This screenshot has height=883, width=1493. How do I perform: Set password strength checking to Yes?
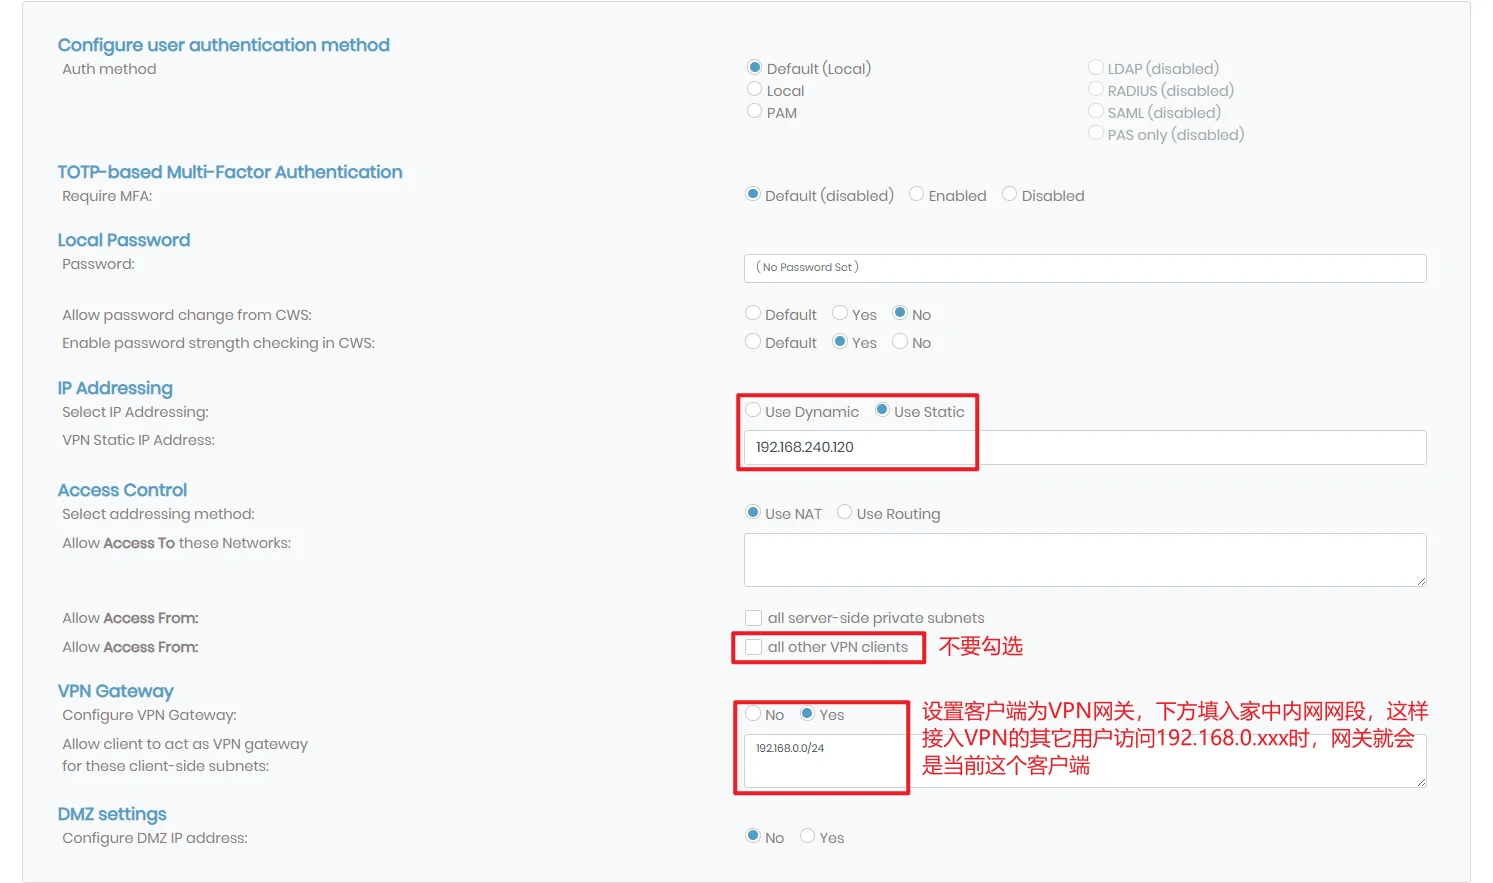pyautogui.click(x=840, y=342)
